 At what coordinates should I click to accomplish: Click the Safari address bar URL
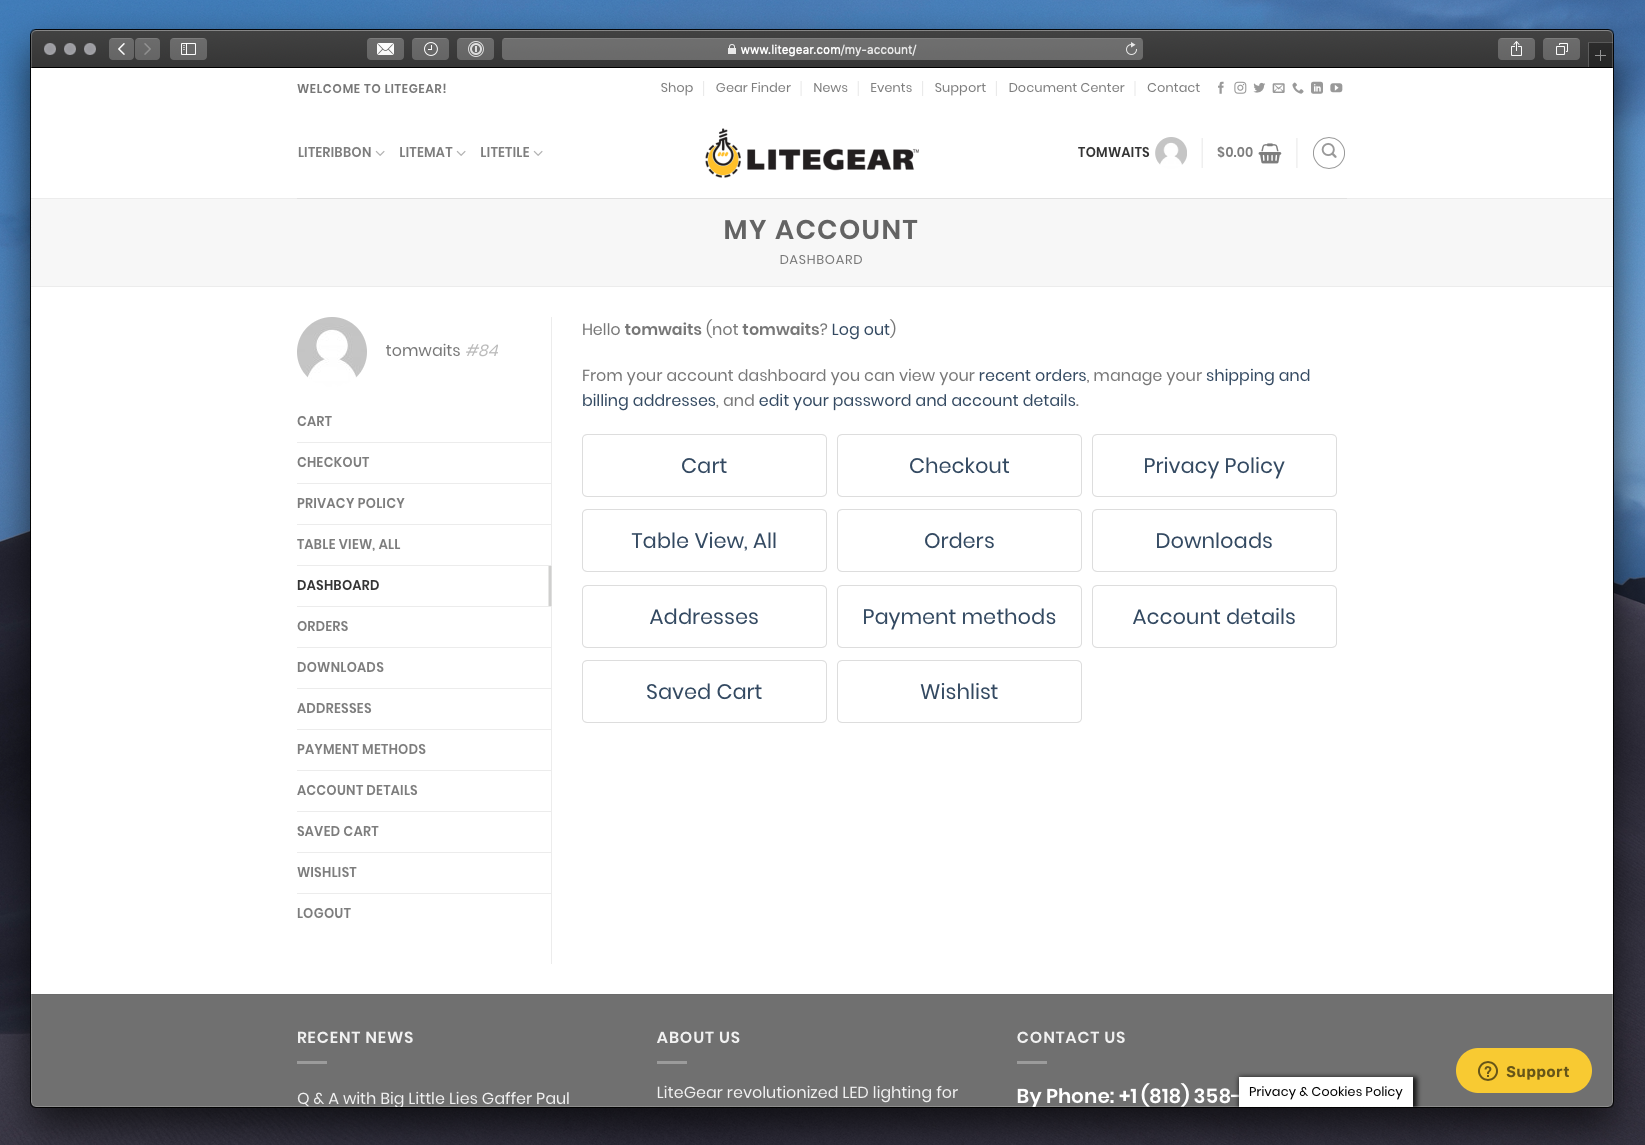click(822, 49)
